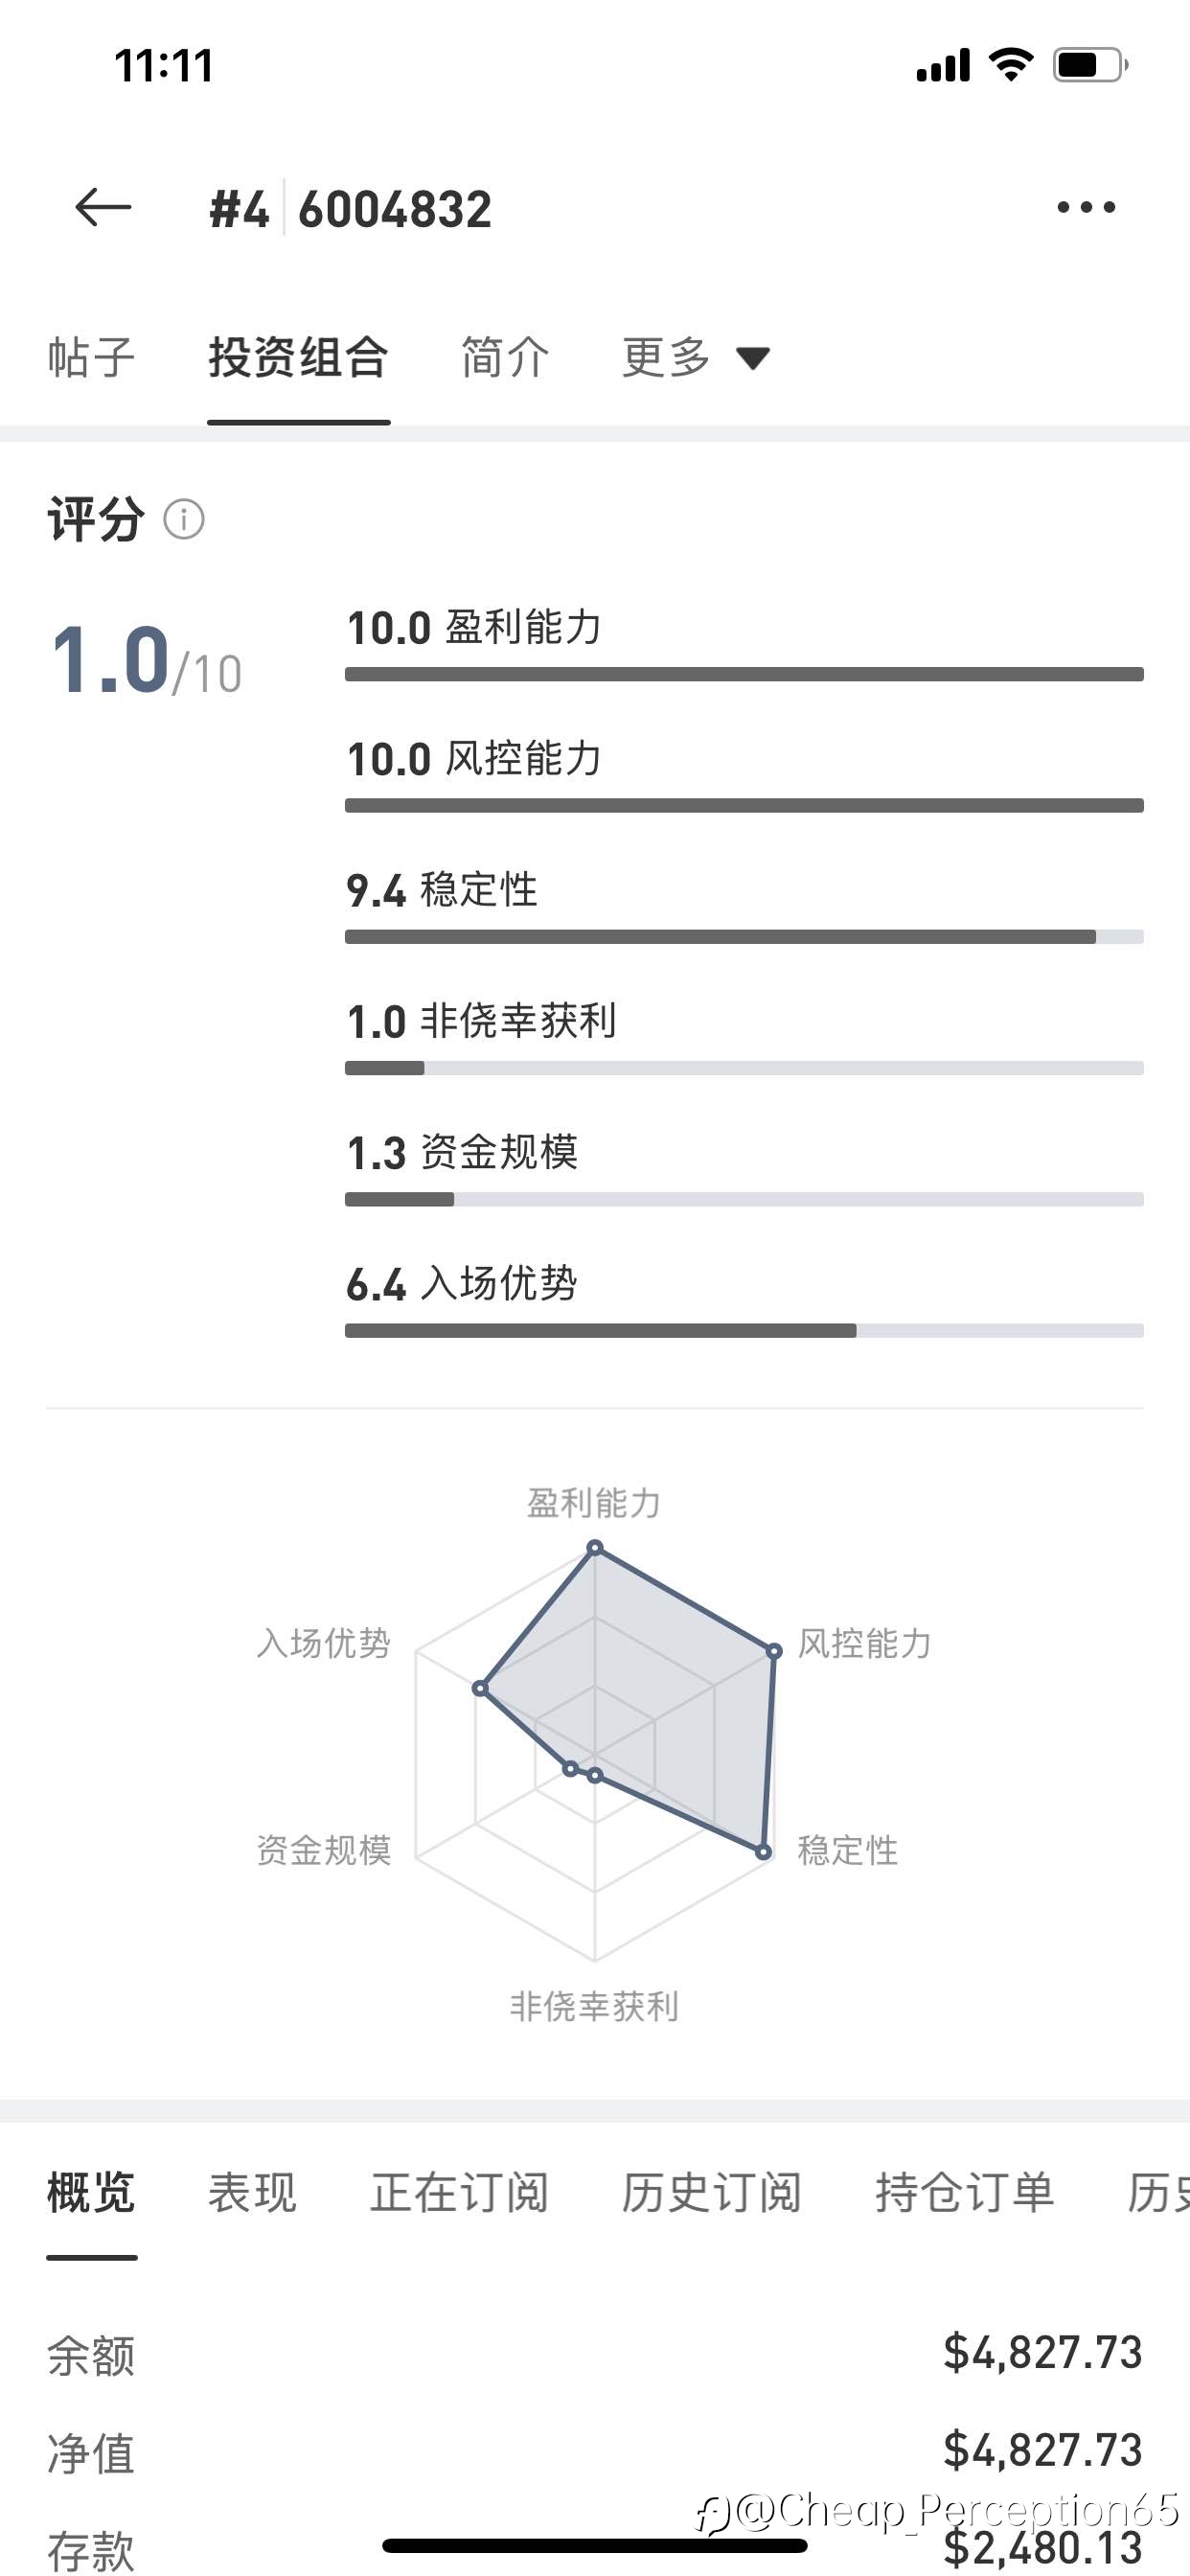Tap the cellular signal bars icon

(x=943, y=65)
